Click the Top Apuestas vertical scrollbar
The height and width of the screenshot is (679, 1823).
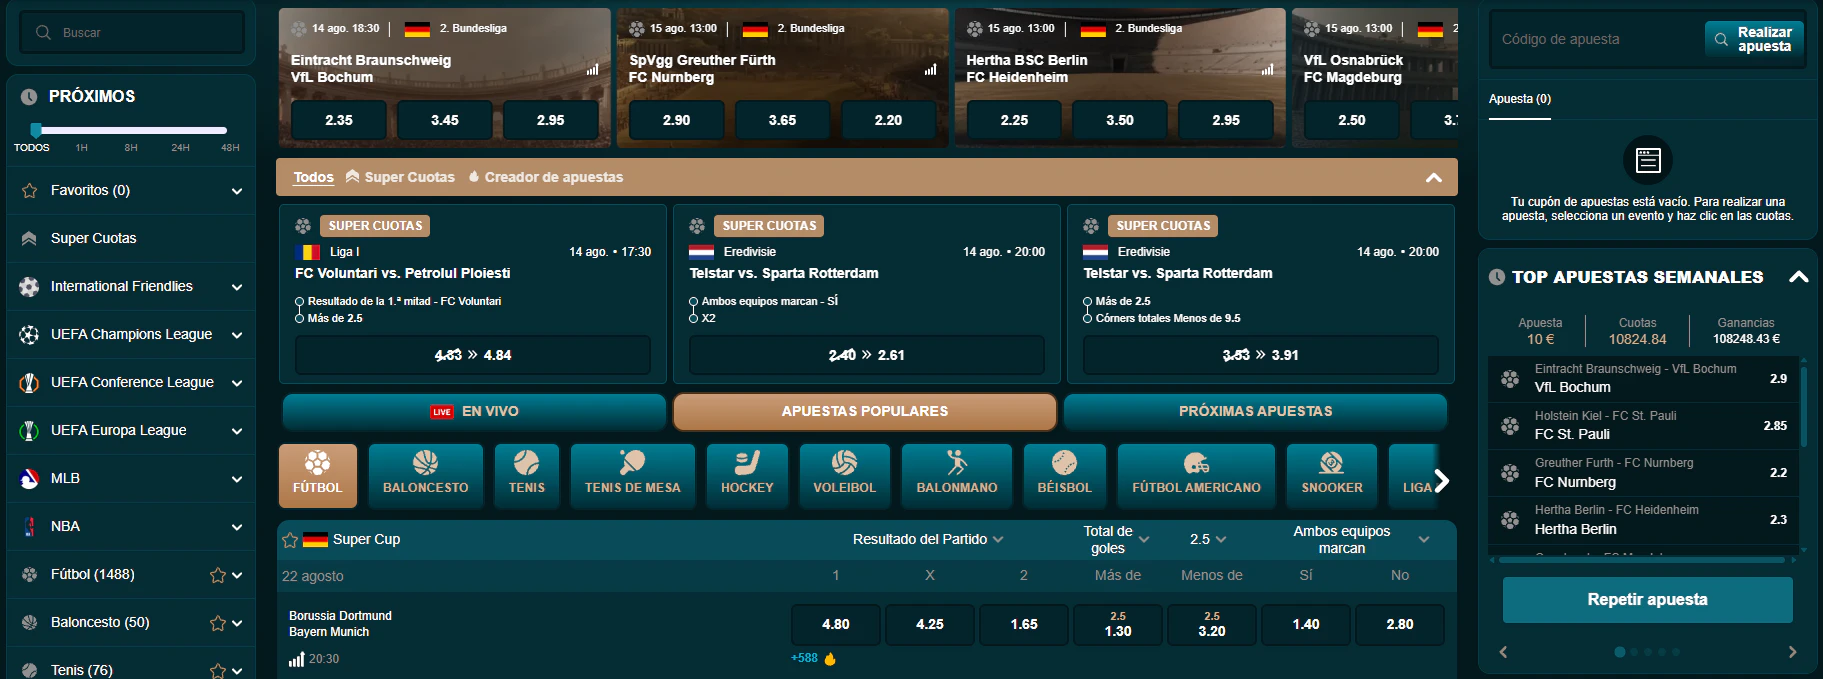[x=1804, y=408]
